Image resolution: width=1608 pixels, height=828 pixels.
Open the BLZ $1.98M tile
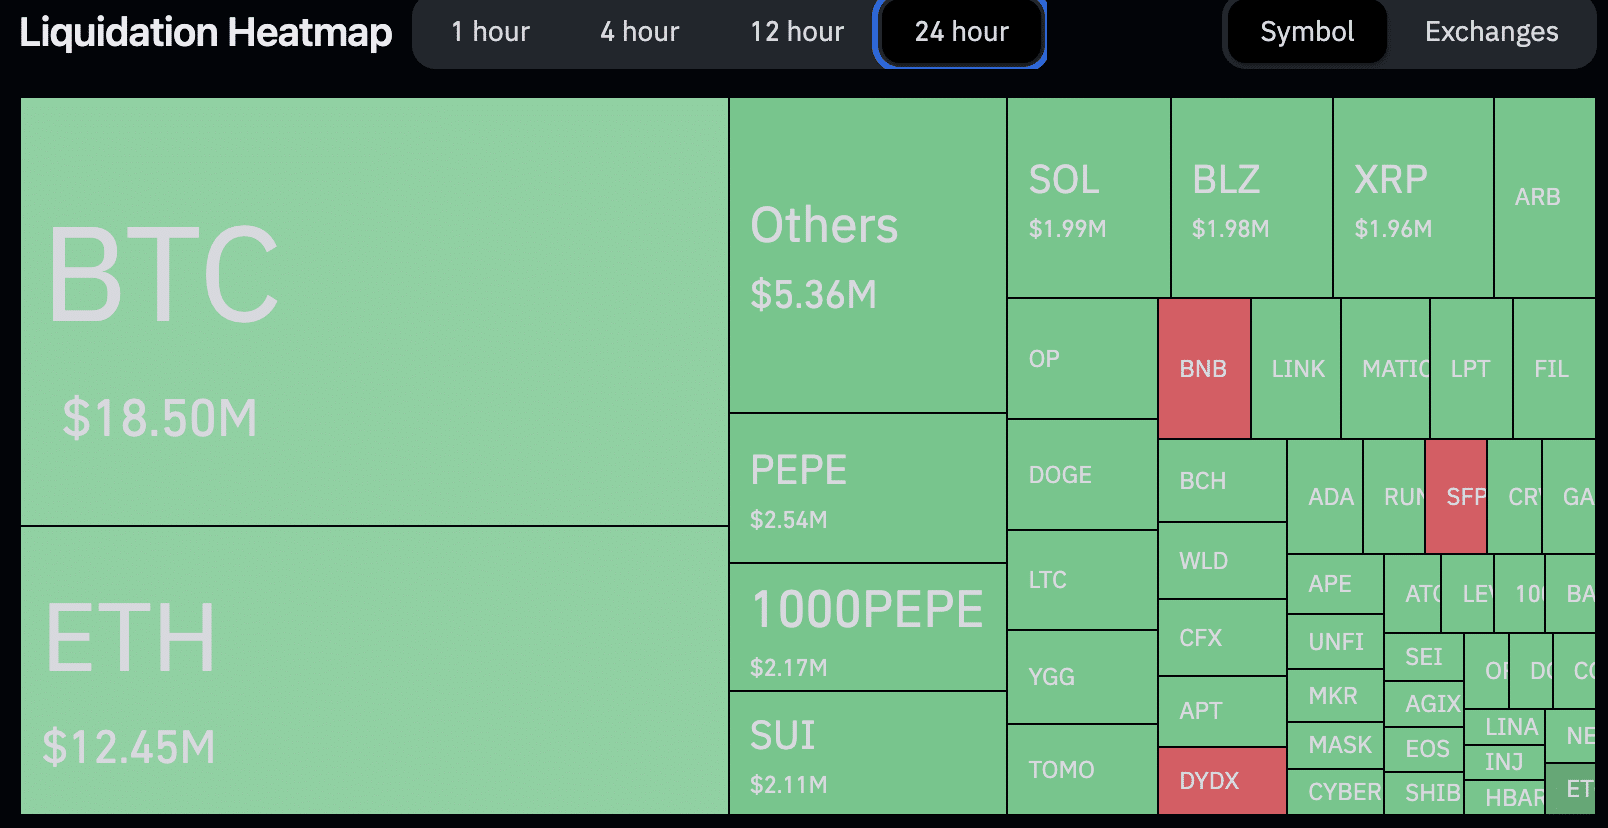(1251, 198)
